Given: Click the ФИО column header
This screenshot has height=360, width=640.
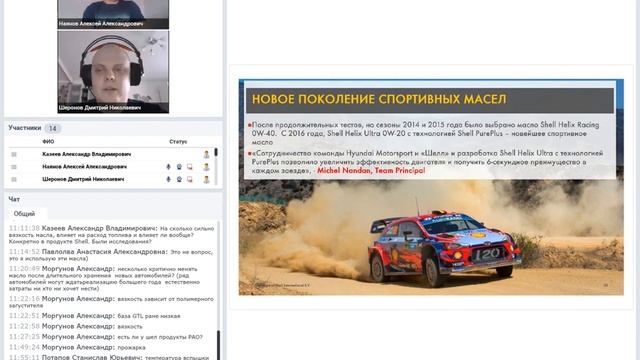Looking at the screenshot, I should 48,142.
